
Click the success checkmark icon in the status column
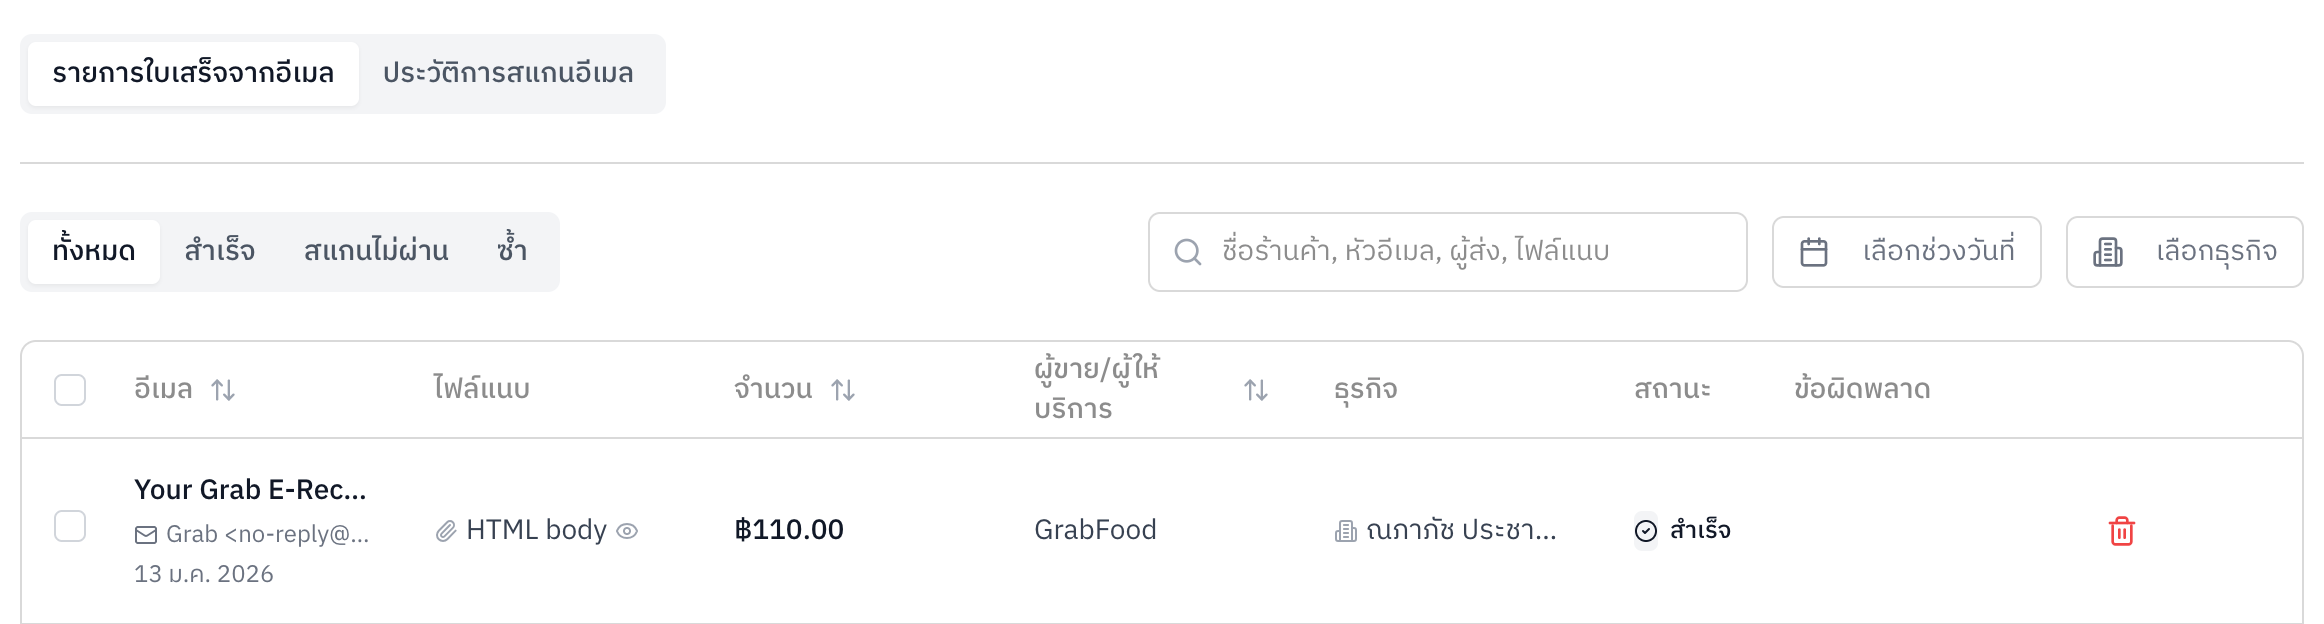pos(1645,531)
